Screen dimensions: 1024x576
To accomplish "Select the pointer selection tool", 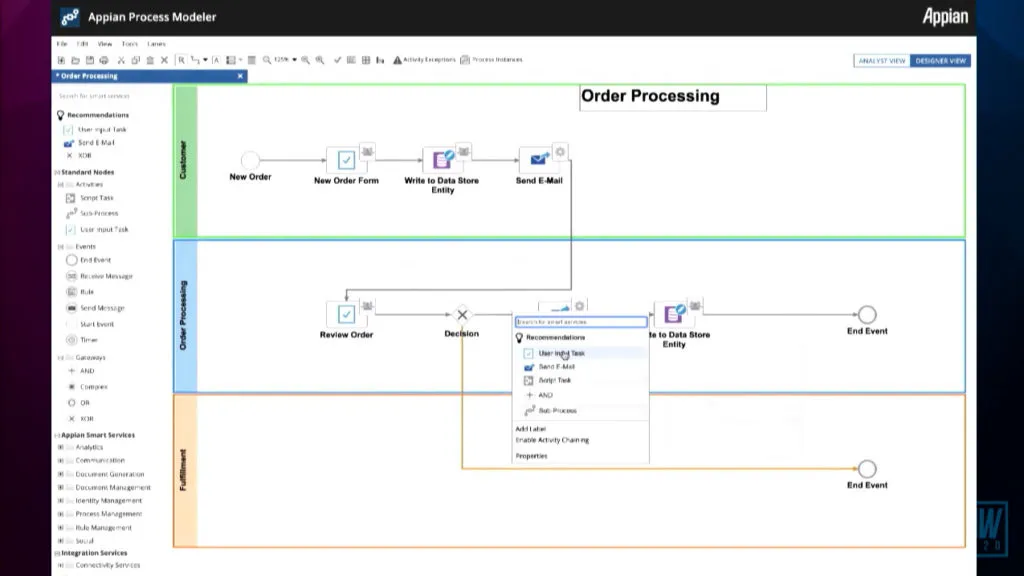I will point(182,60).
